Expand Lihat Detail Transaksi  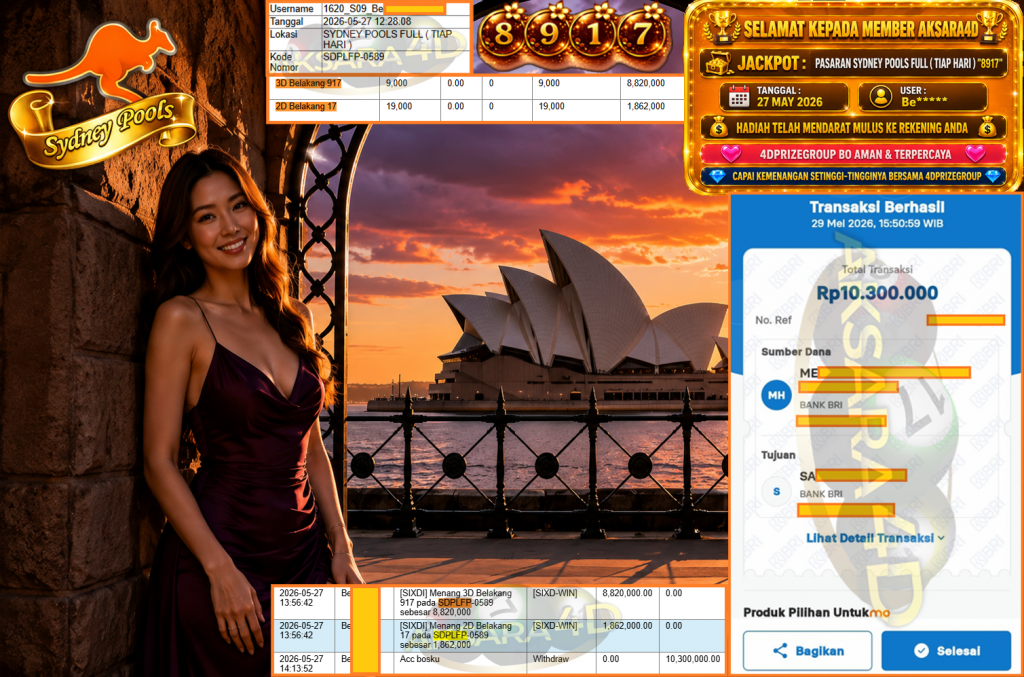[x=875, y=538]
